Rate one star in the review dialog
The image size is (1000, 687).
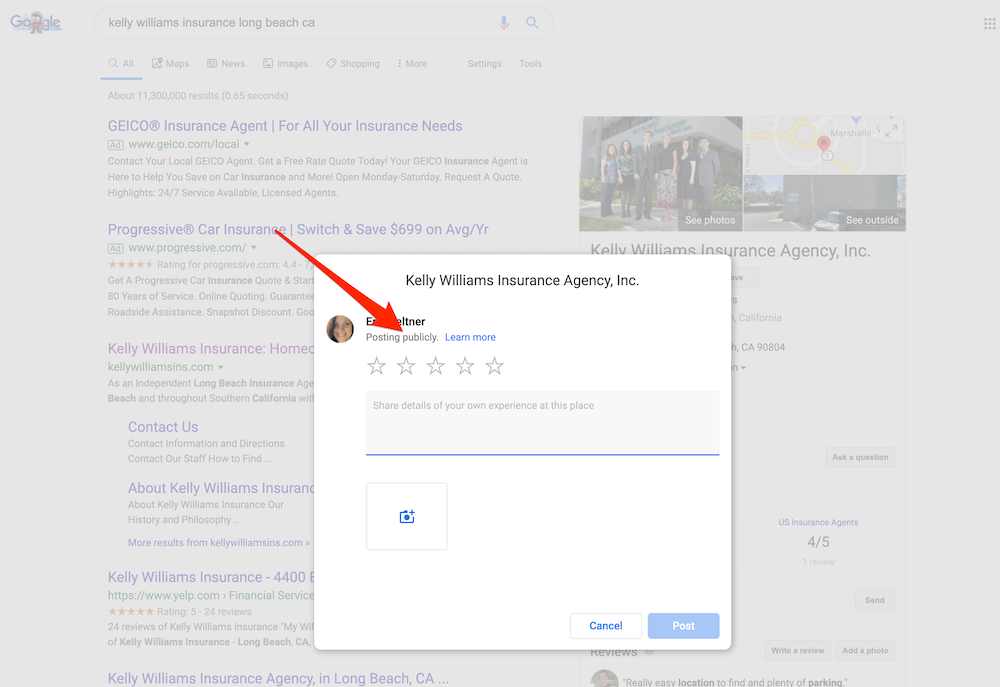coord(376,366)
